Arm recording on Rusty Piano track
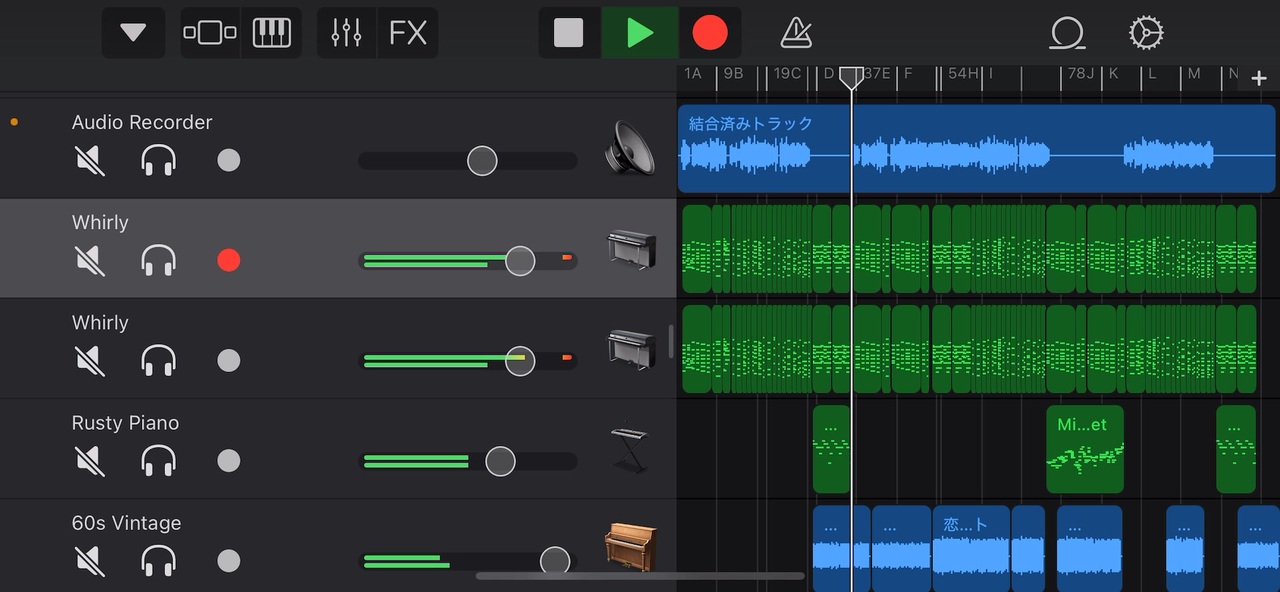 [x=229, y=460]
